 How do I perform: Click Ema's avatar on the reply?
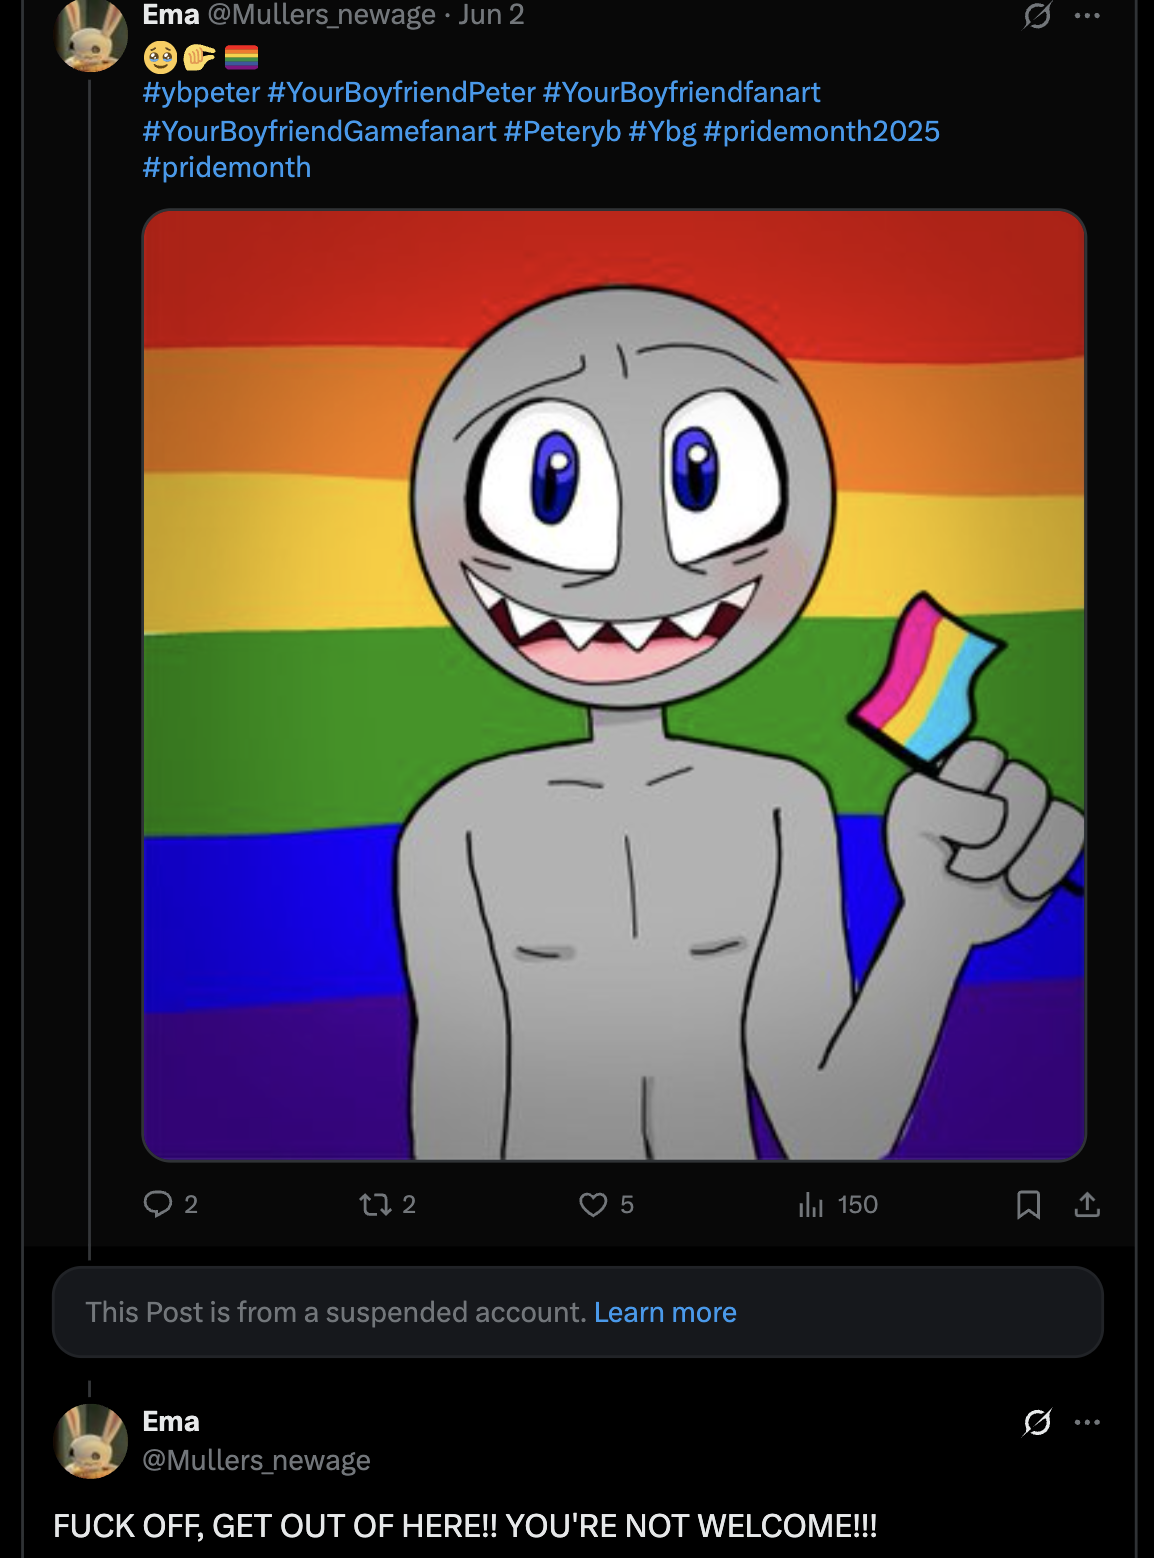(91, 1441)
